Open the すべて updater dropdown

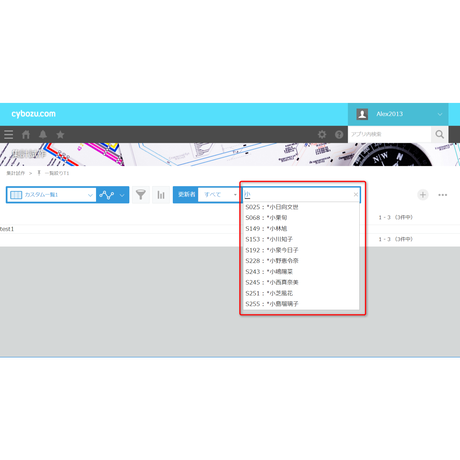(219, 195)
